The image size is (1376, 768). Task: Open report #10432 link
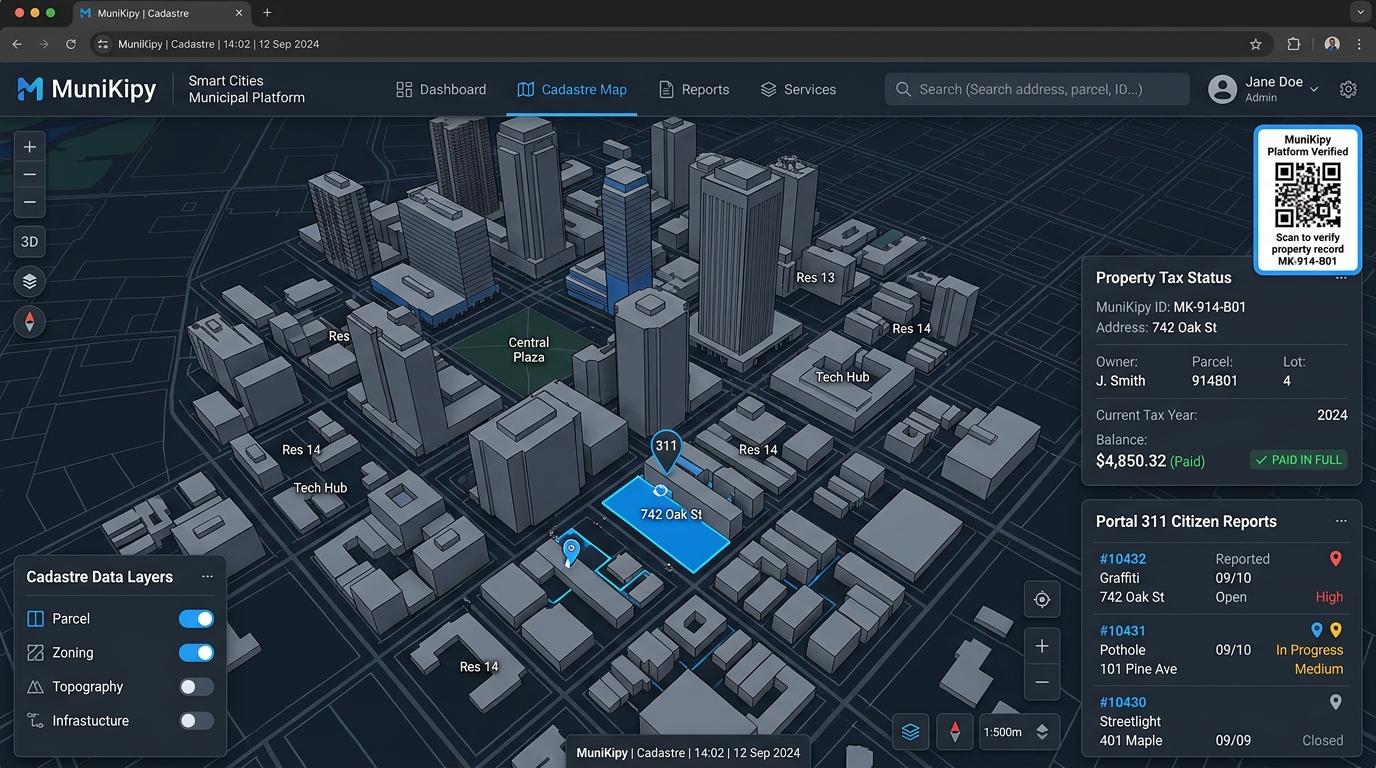pyautogui.click(x=1122, y=559)
